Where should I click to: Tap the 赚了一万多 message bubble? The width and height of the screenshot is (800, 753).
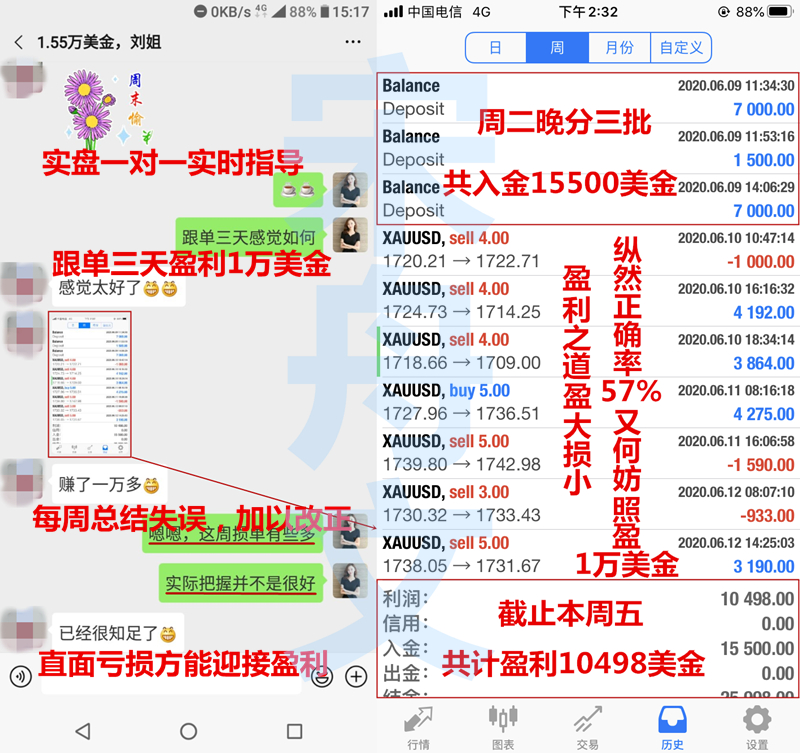tap(110, 484)
